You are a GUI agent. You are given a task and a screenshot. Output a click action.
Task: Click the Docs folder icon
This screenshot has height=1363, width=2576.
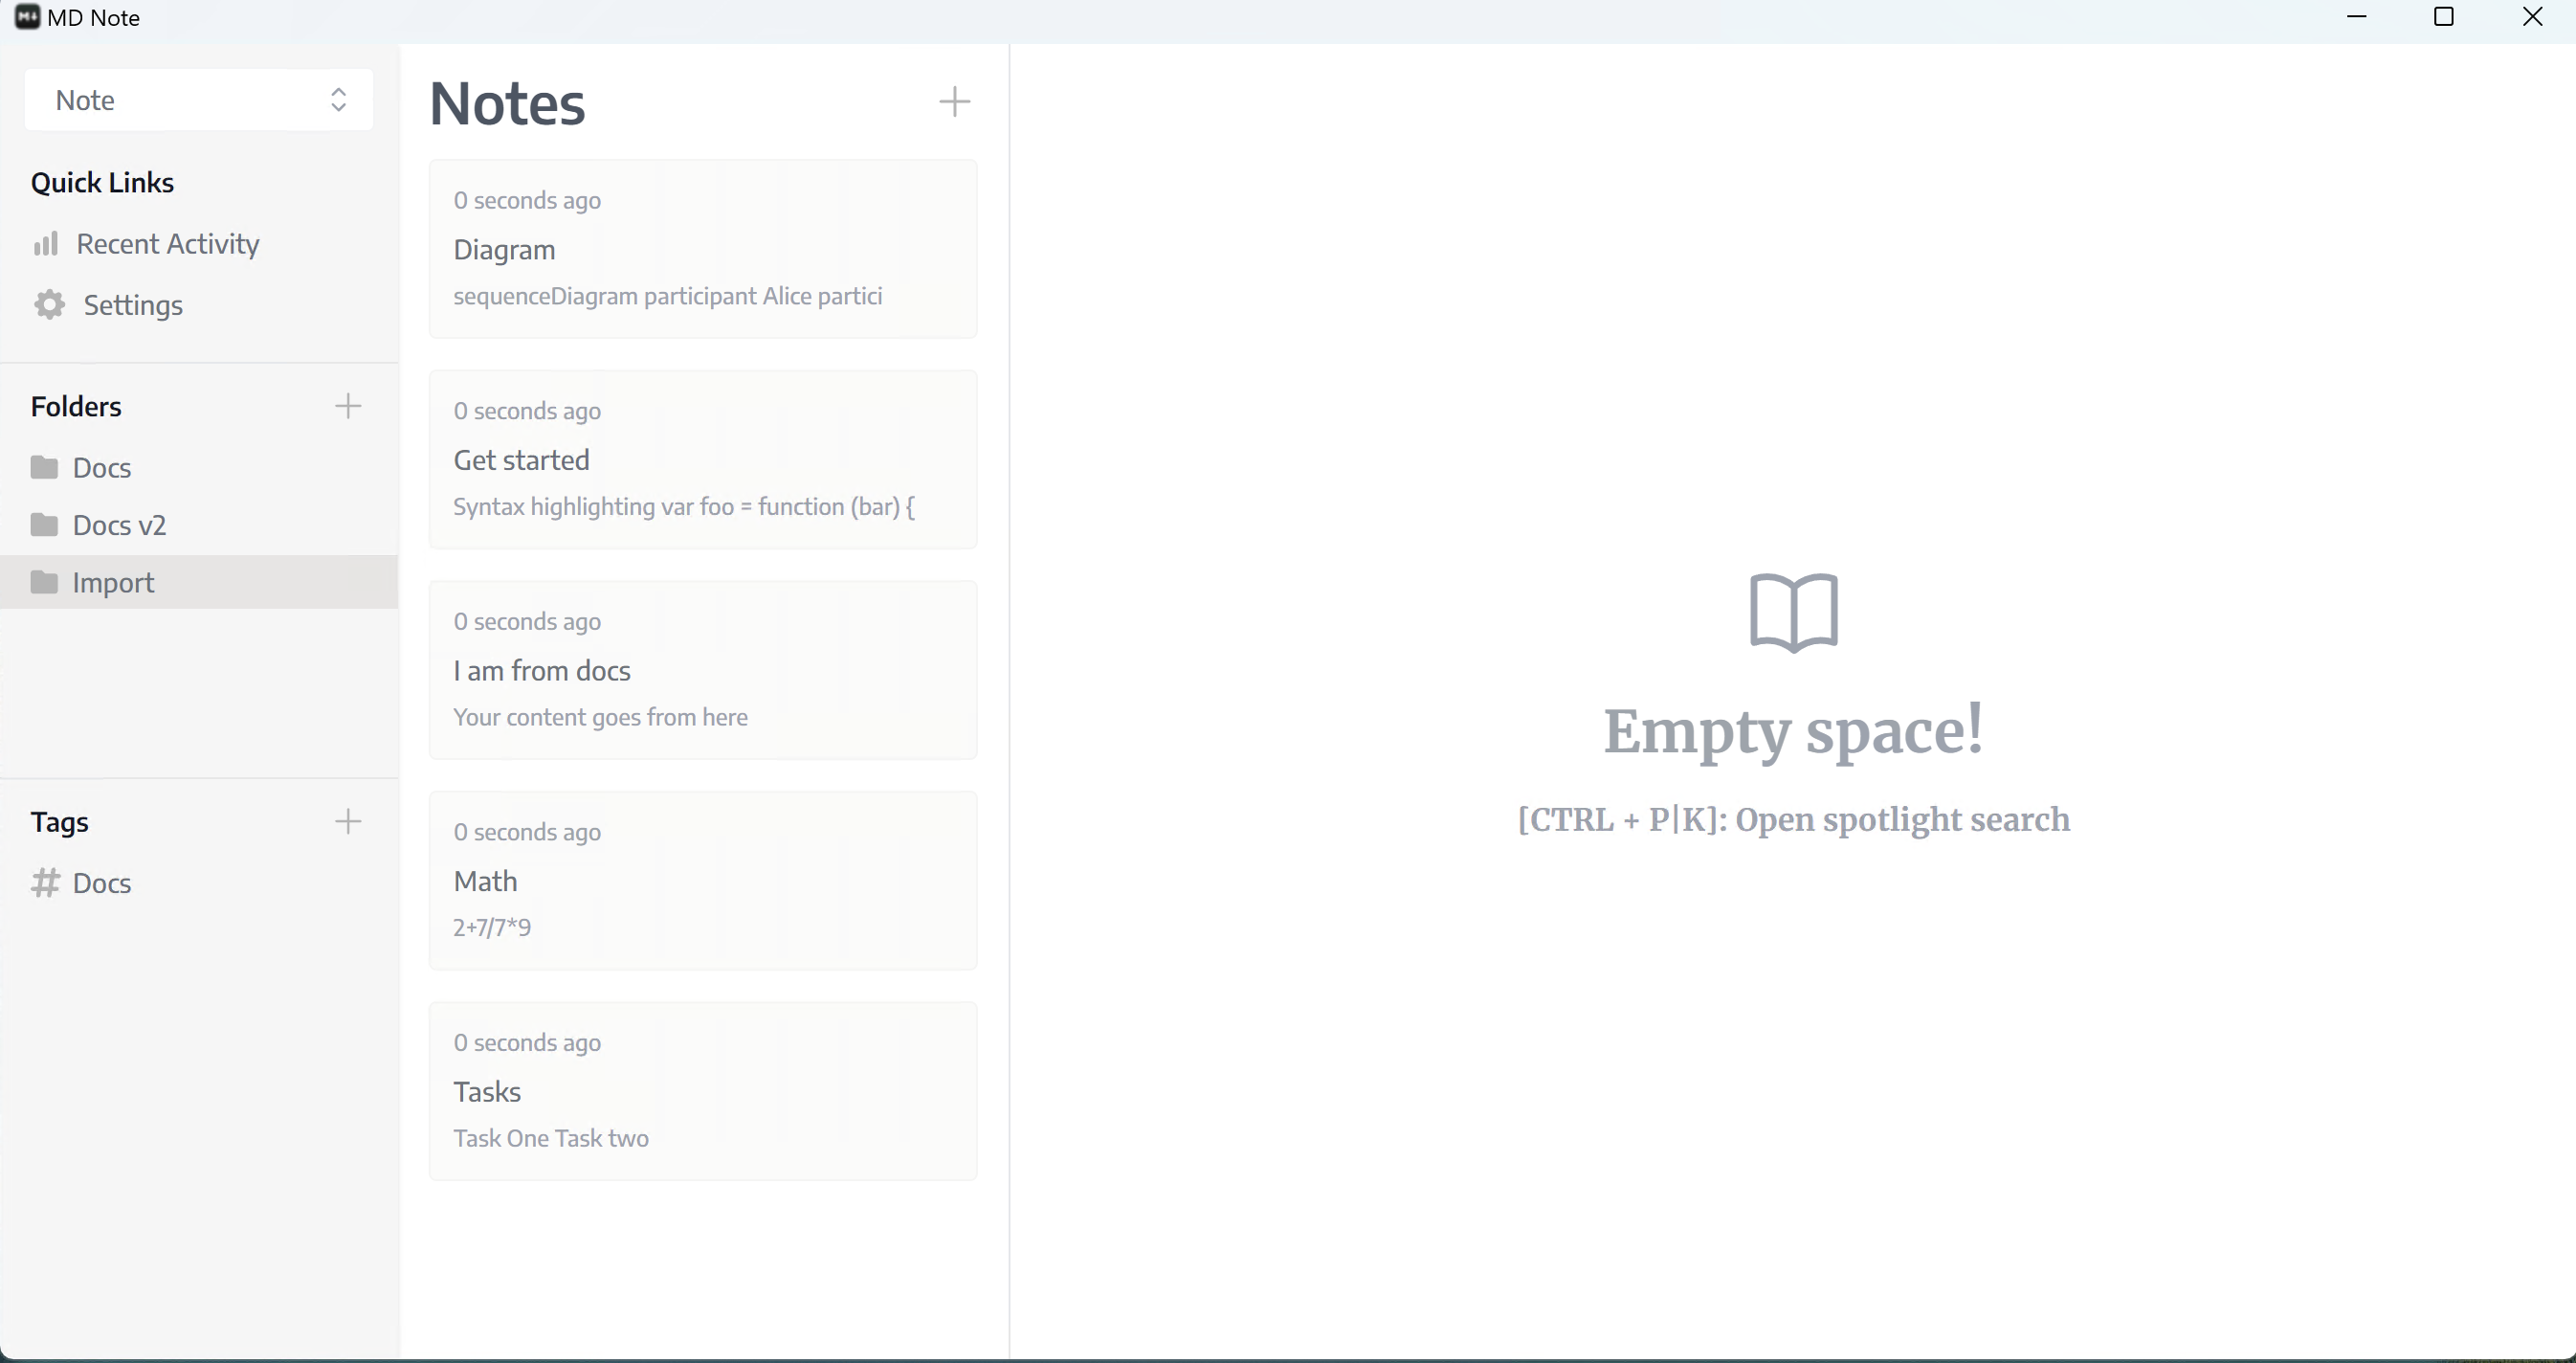(x=47, y=467)
